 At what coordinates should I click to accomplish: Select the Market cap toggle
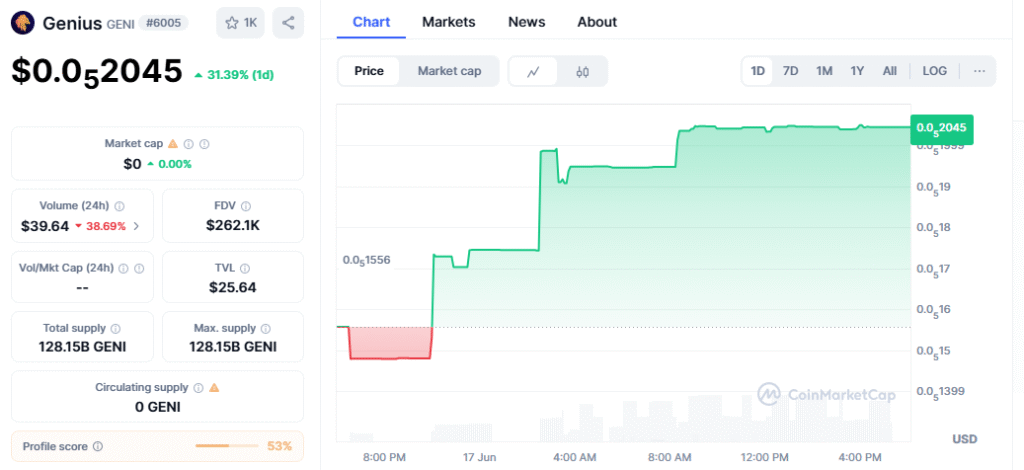coord(449,71)
